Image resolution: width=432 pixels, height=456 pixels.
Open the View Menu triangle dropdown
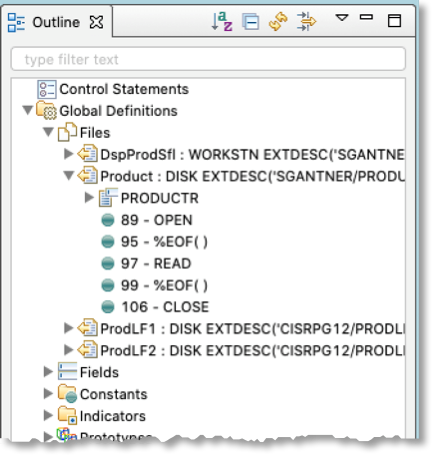(342, 18)
